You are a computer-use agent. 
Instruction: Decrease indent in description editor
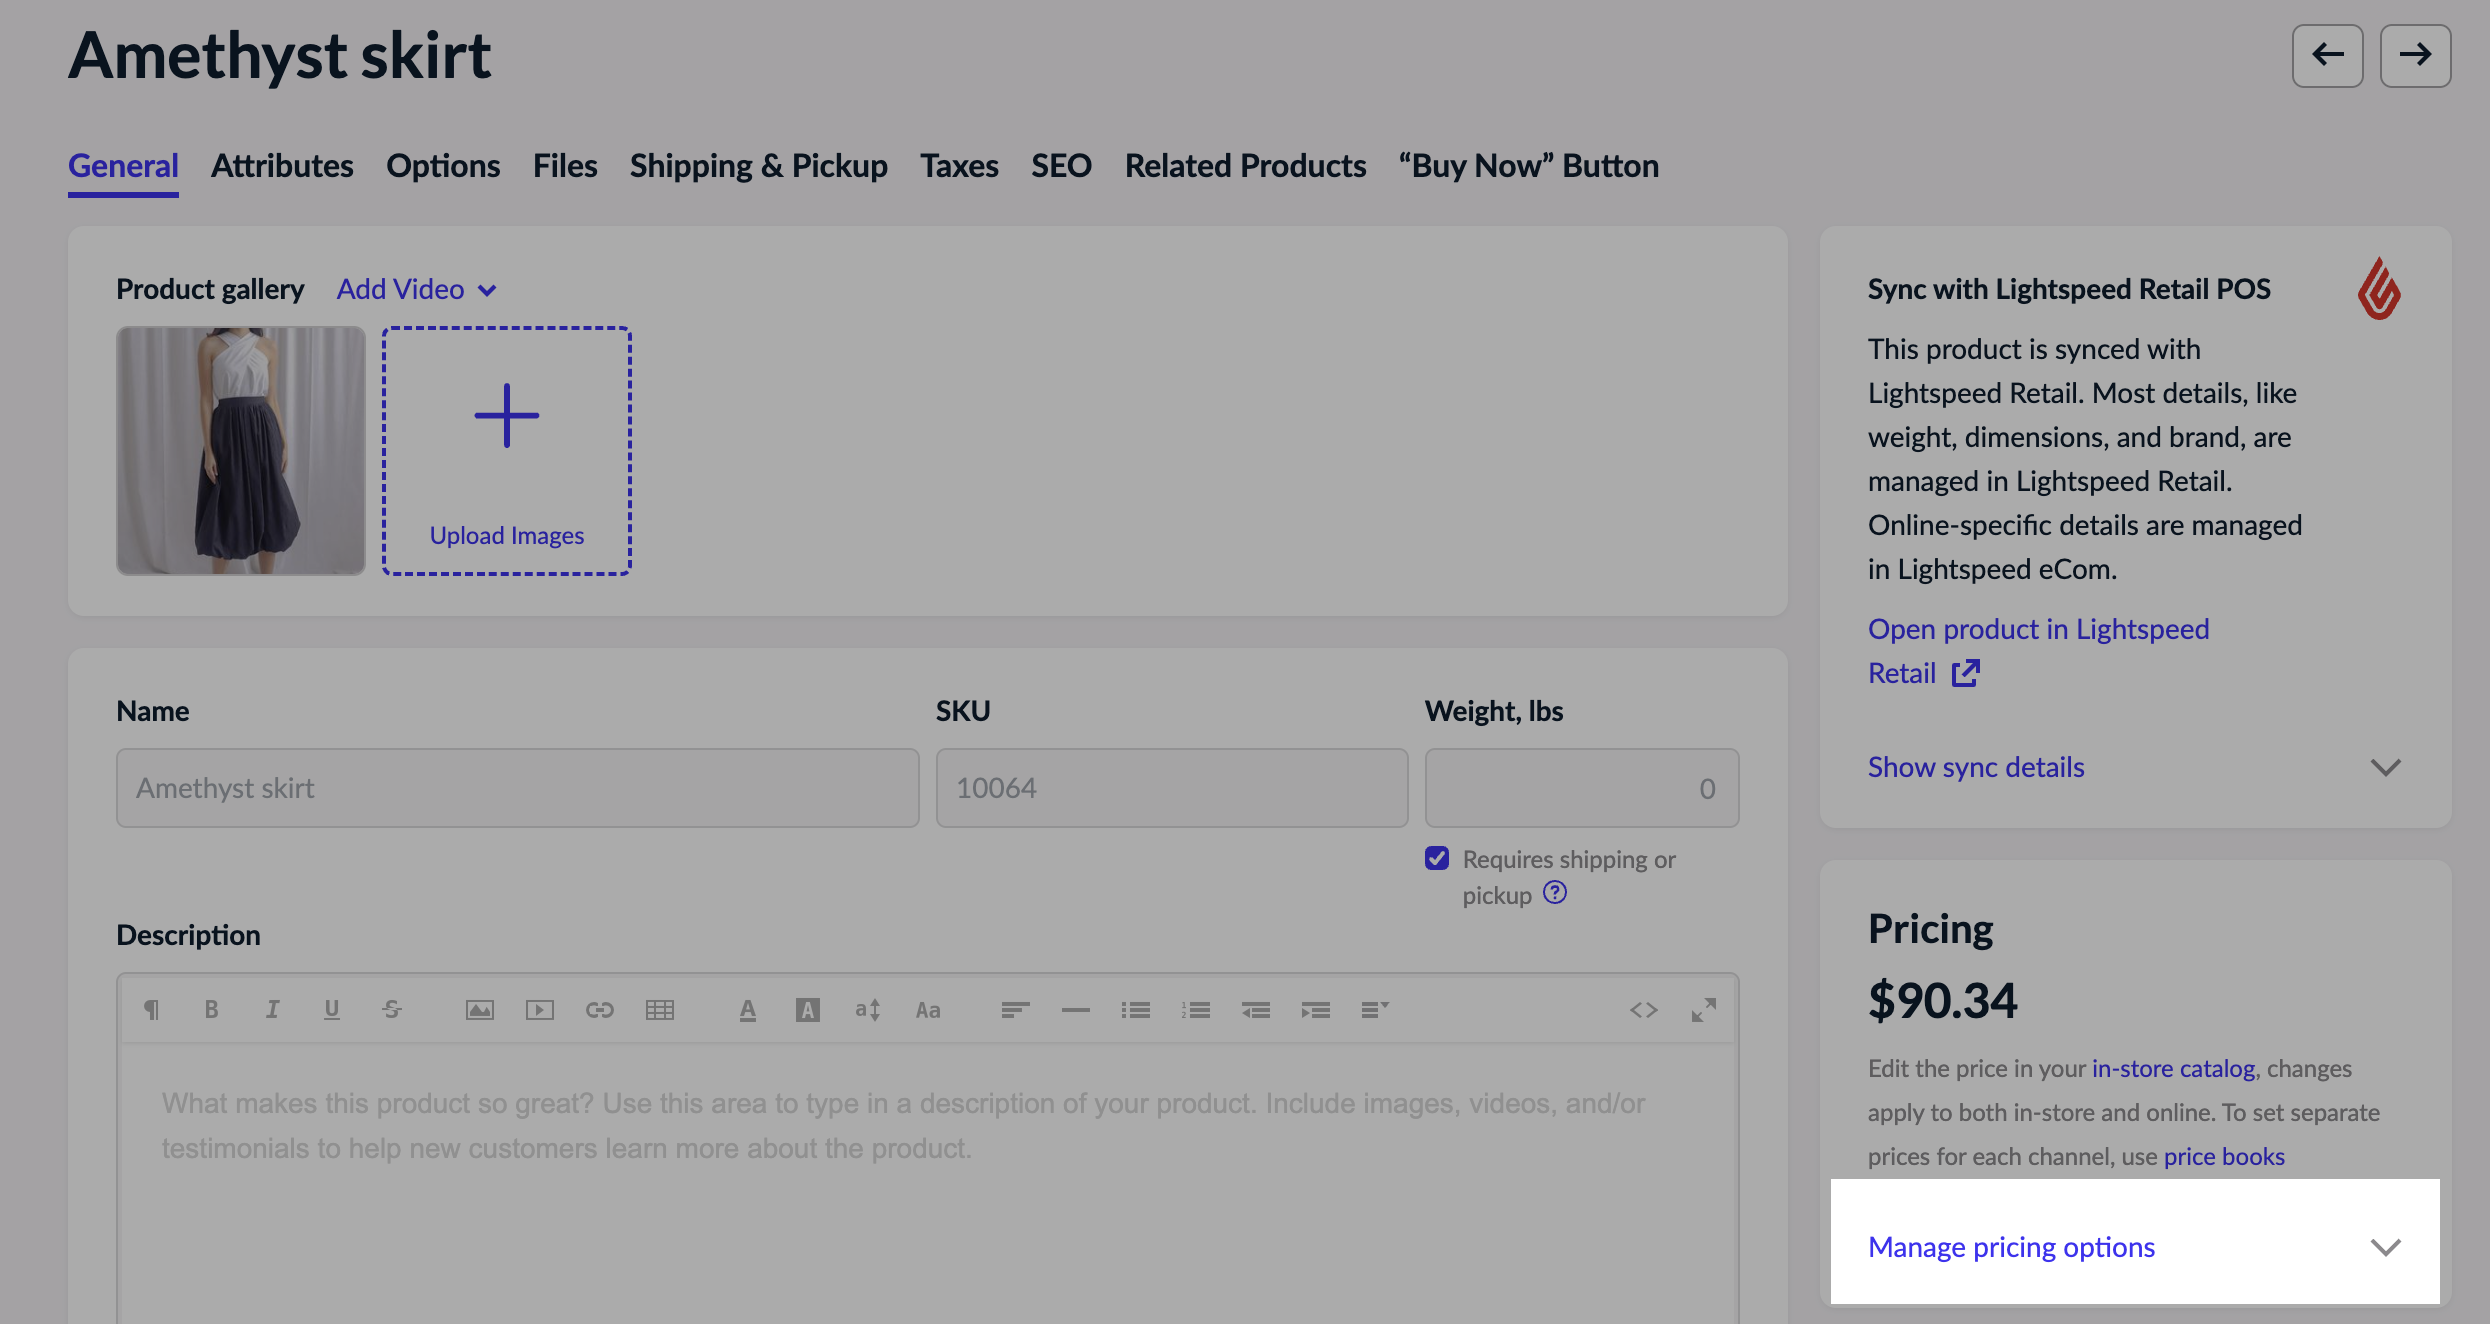pos(1255,1010)
